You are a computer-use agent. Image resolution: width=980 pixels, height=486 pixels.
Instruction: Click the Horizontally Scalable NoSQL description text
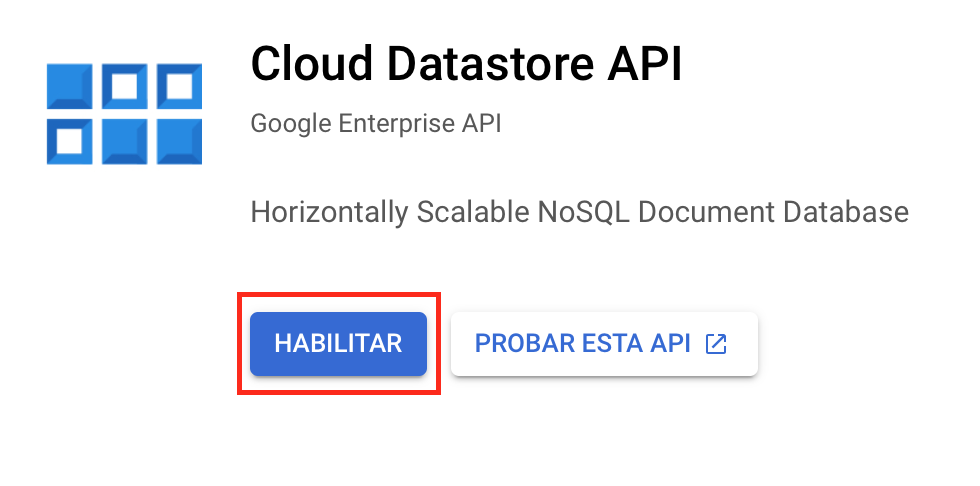[579, 212]
